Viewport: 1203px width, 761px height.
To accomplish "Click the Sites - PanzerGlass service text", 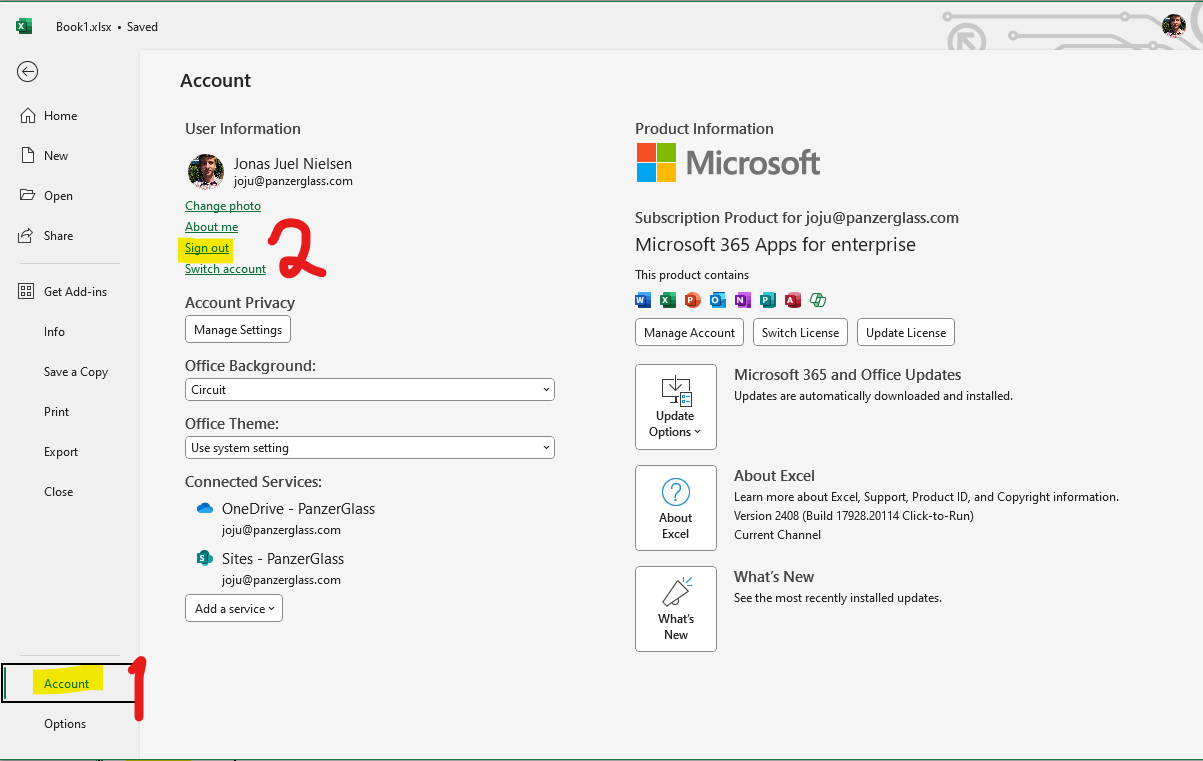I will click(x=283, y=559).
